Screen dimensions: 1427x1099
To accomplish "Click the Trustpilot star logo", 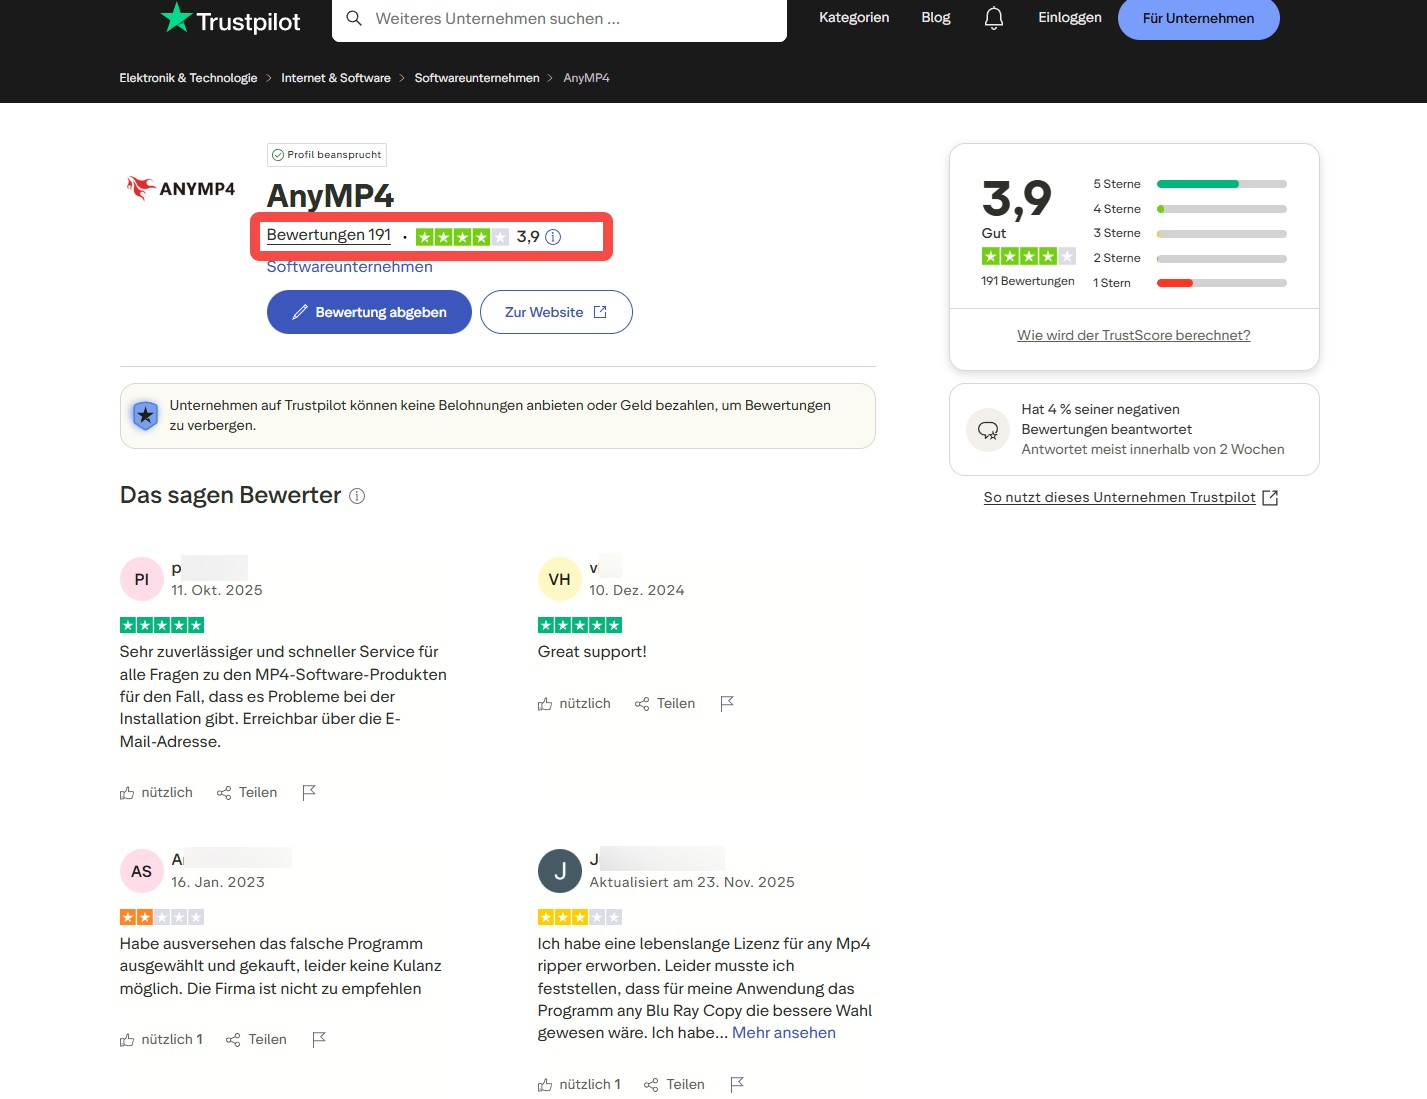I will (174, 17).
